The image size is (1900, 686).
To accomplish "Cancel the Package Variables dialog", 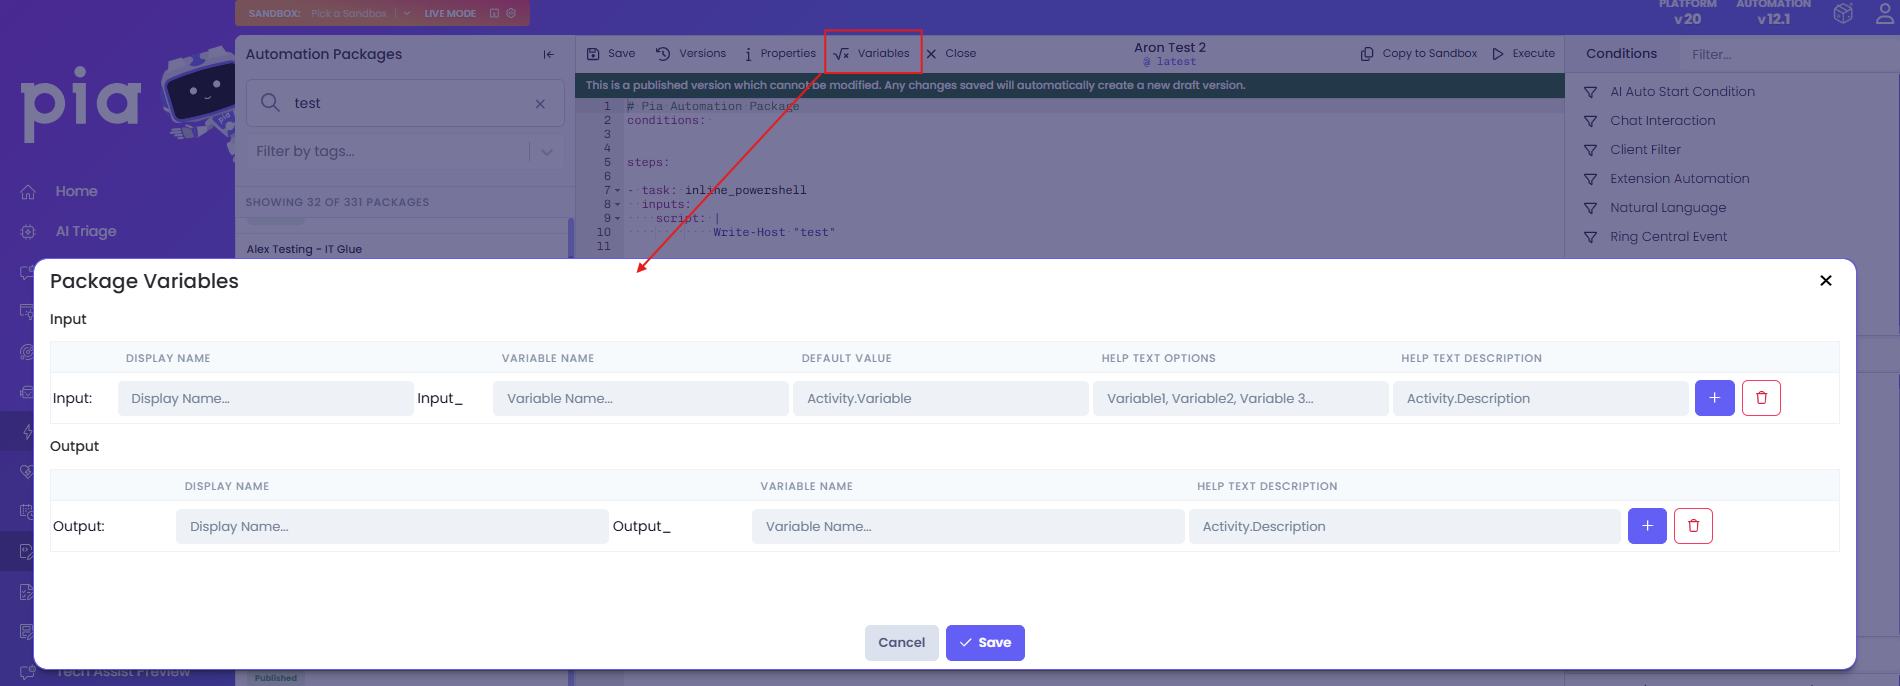I will click(901, 643).
